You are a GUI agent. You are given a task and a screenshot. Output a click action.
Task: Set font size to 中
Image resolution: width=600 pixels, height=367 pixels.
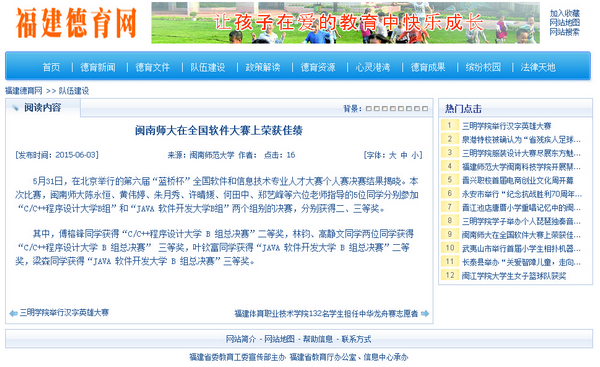[404, 155]
